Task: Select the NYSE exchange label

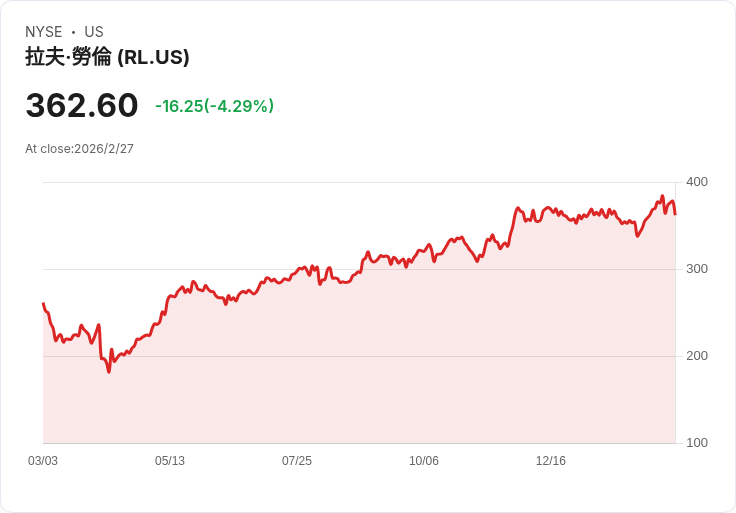Action: [x=44, y=32]
